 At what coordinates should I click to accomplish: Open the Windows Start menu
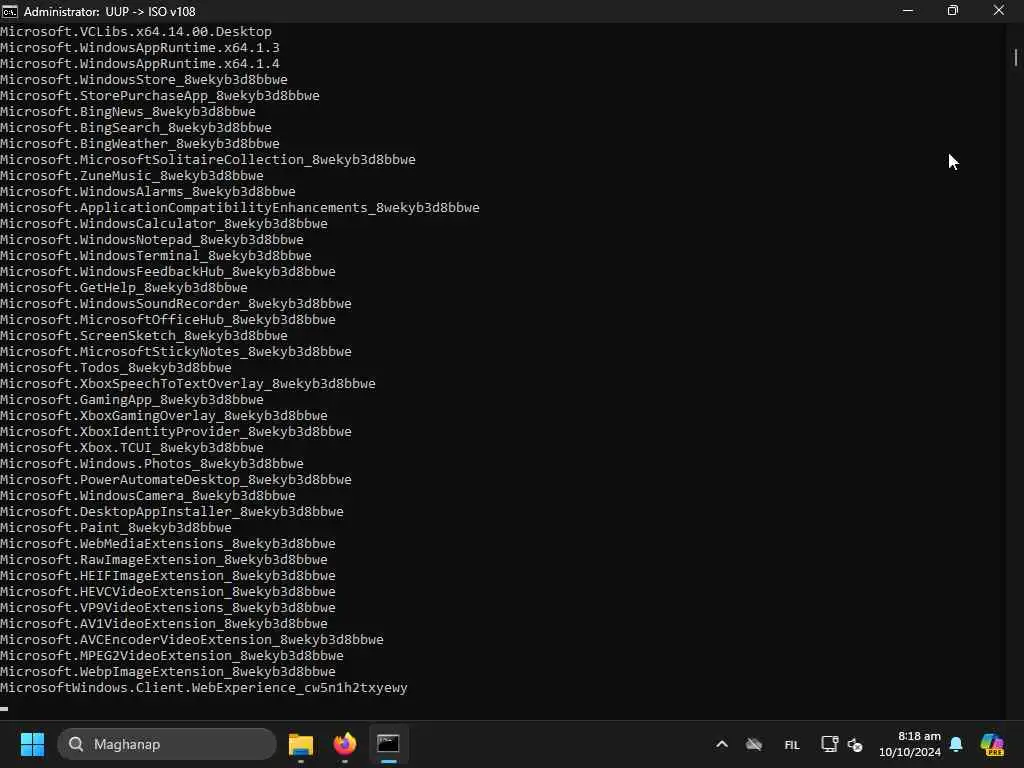click(32, 744)
